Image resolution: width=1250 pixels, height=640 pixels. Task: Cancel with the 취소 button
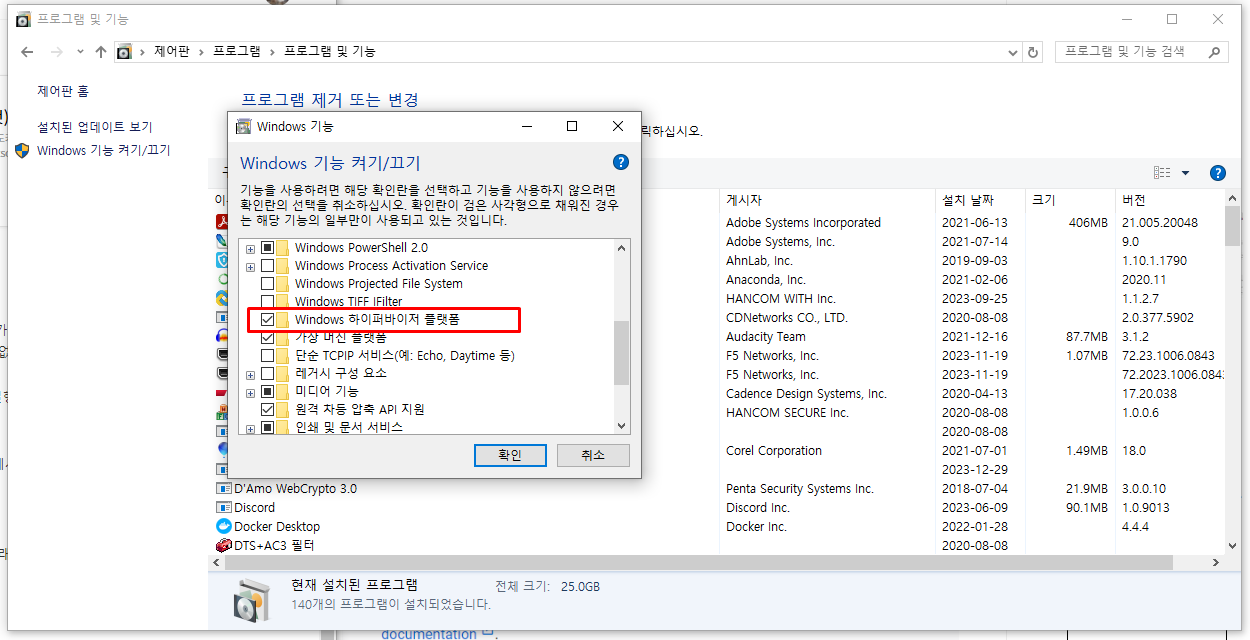[593, 455]
